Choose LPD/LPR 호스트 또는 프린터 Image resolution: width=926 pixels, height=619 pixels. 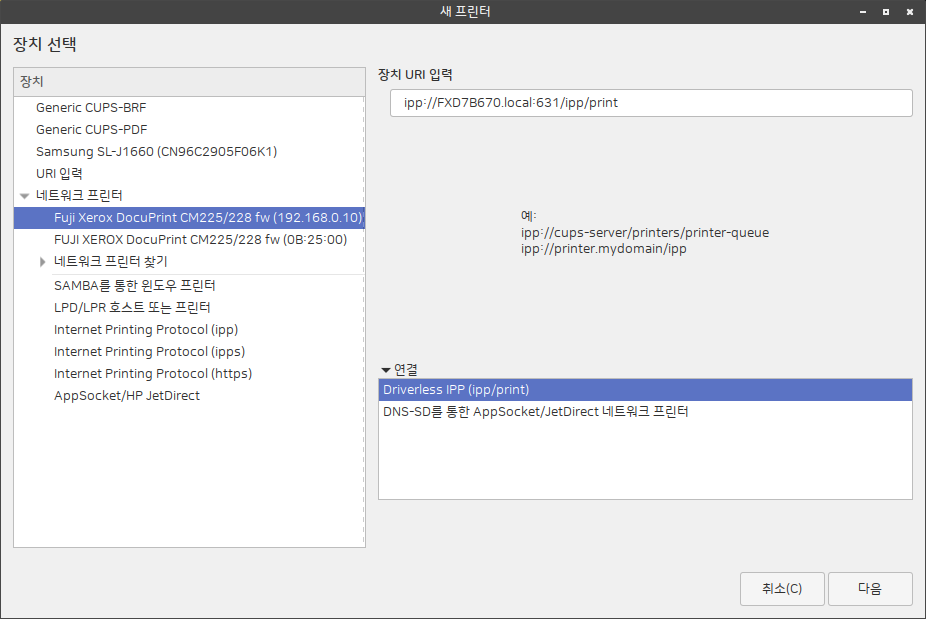point(132,307)
